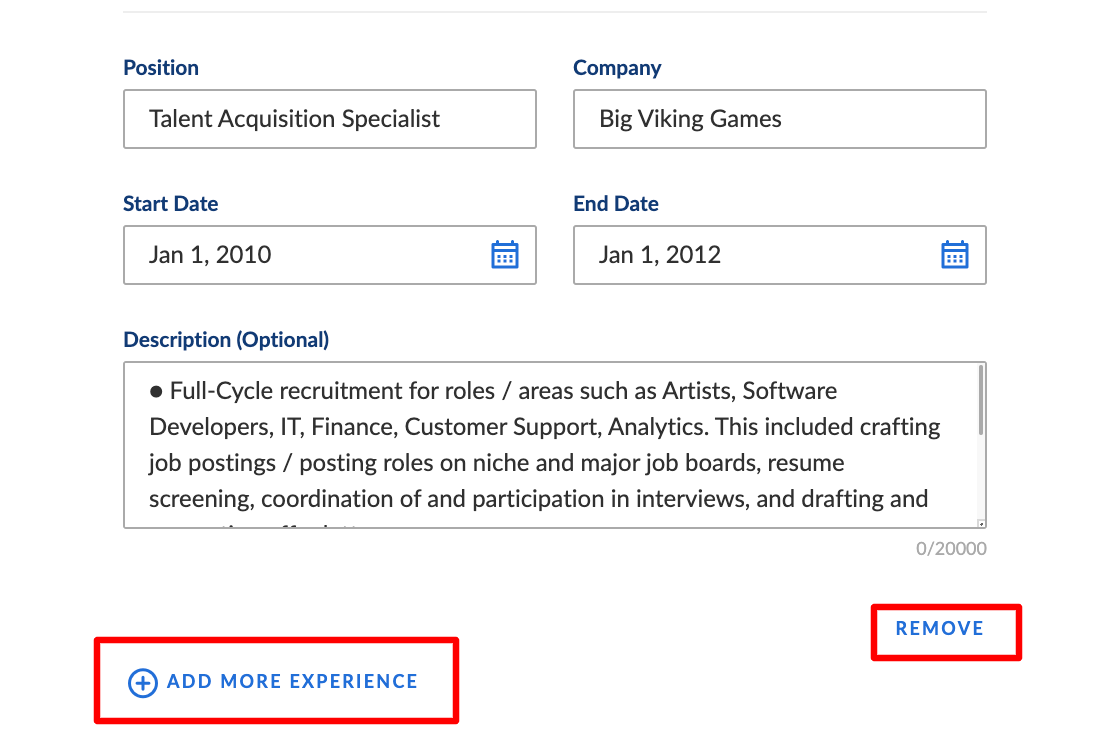Screen dimensions: 1103x752
Task: Click the description box vertical scrollbar thumb
Action: (x=981, y=401)
